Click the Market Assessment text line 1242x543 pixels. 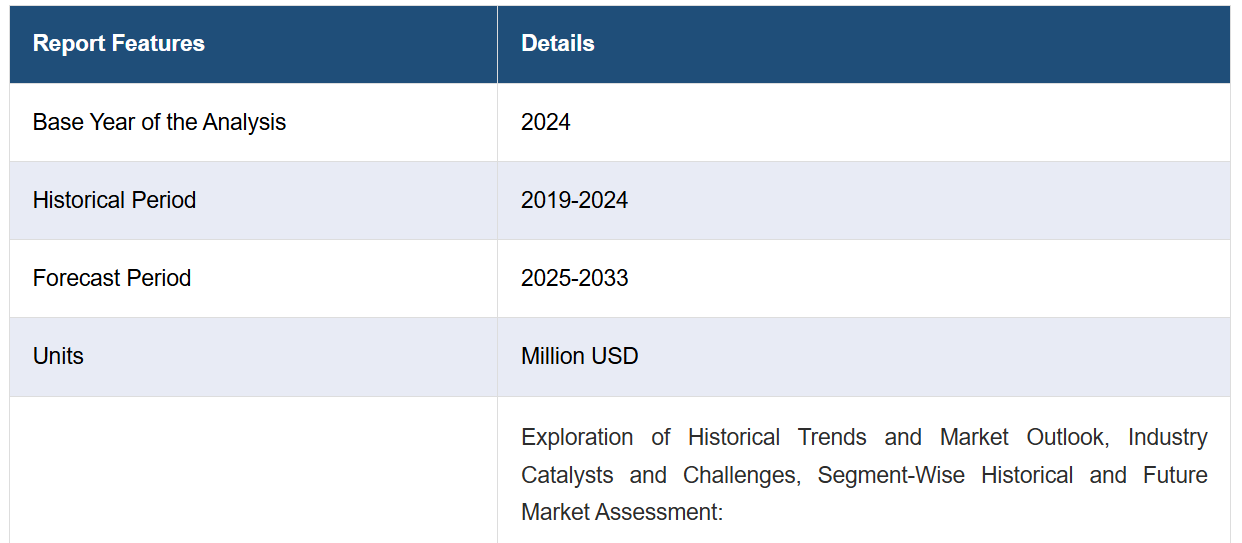tap(621, 513)
